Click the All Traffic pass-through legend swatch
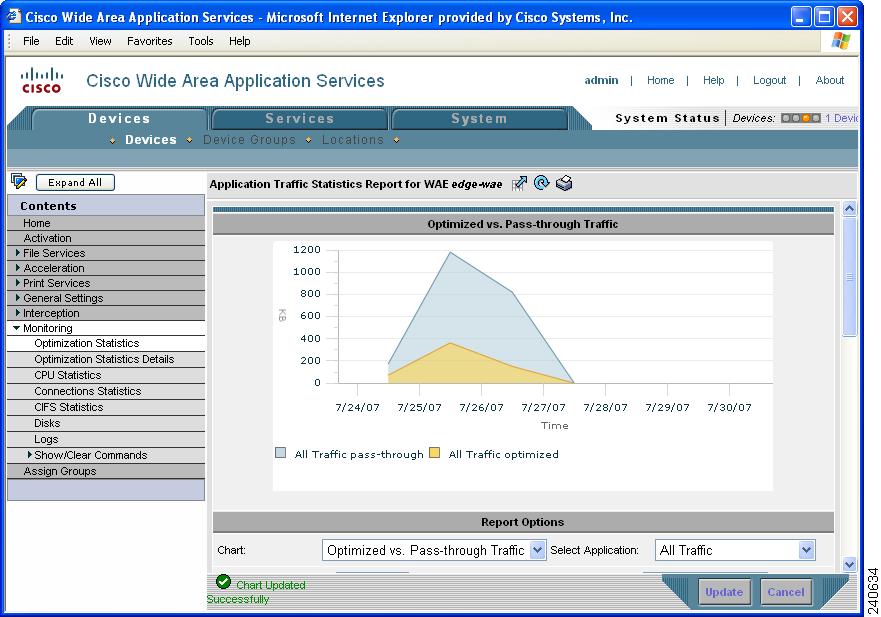 point(280,453)
